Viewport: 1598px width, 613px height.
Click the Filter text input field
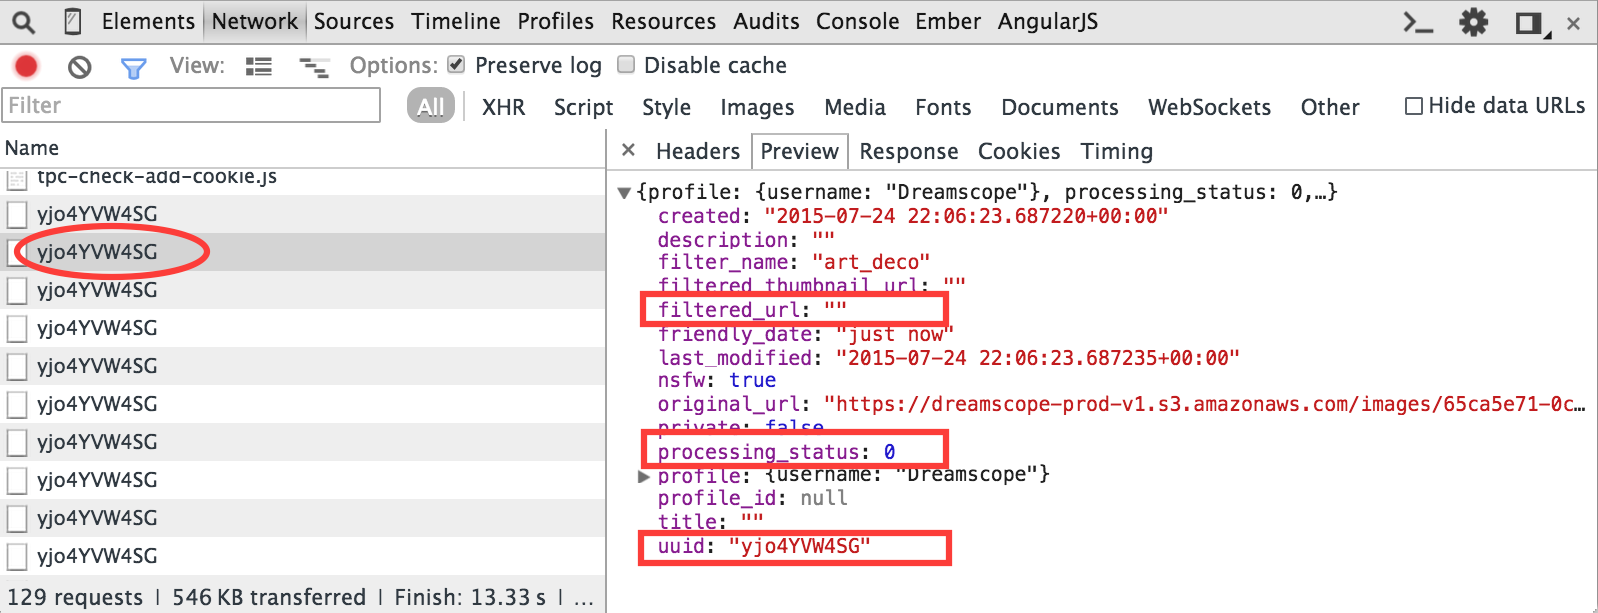tap(191, 105)
